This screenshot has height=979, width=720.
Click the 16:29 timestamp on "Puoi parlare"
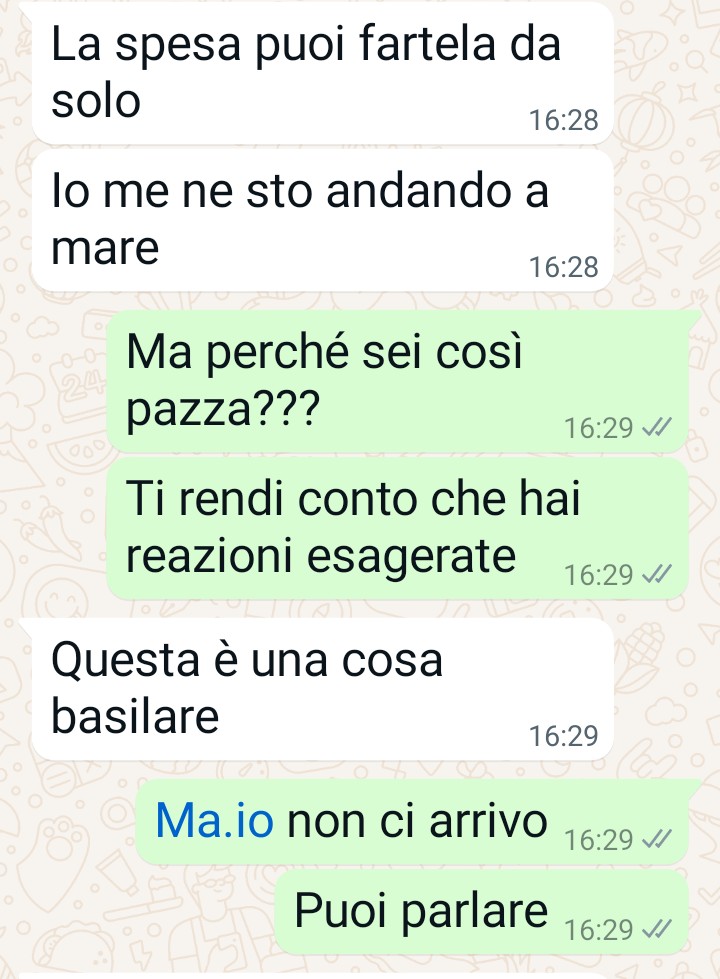(598, 930)
